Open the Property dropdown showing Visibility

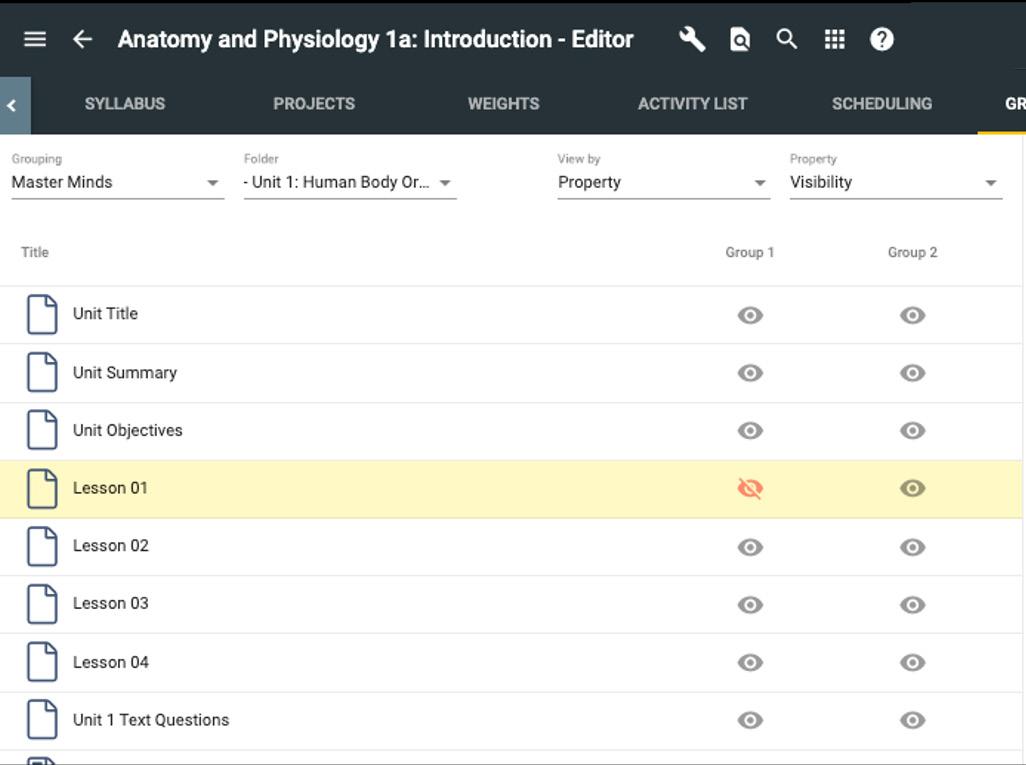[x=895, y=182]
